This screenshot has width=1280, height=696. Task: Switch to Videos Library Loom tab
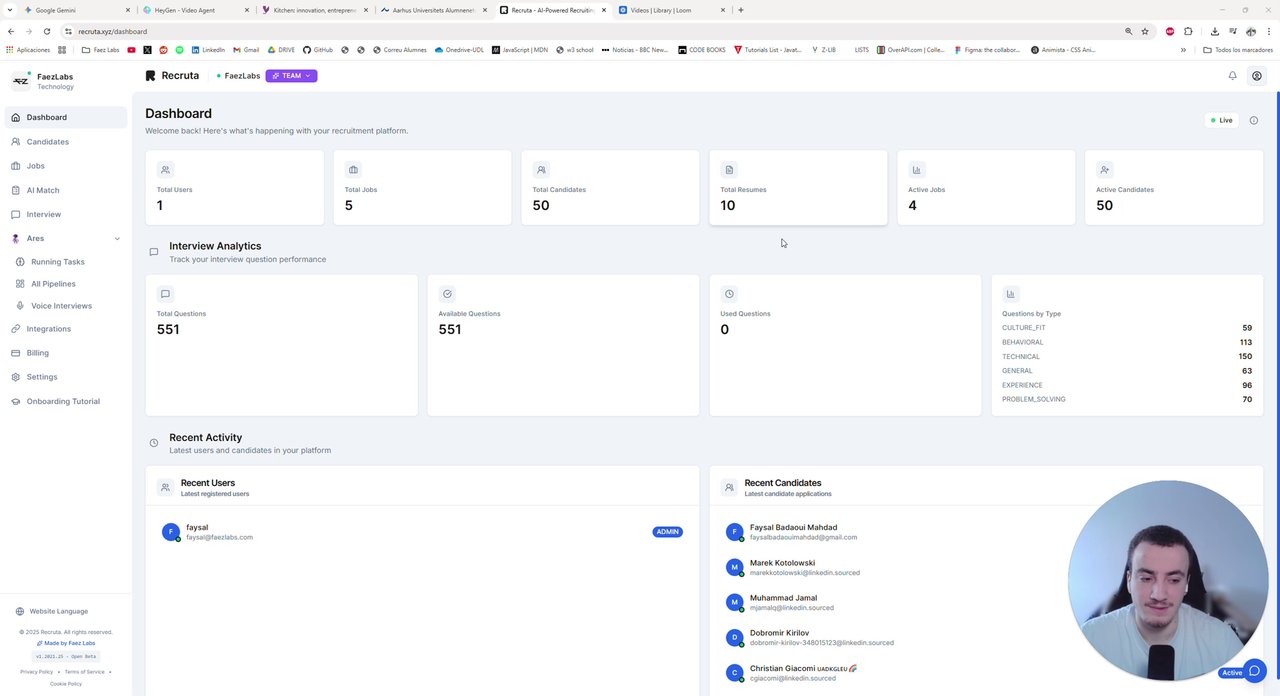670,10
